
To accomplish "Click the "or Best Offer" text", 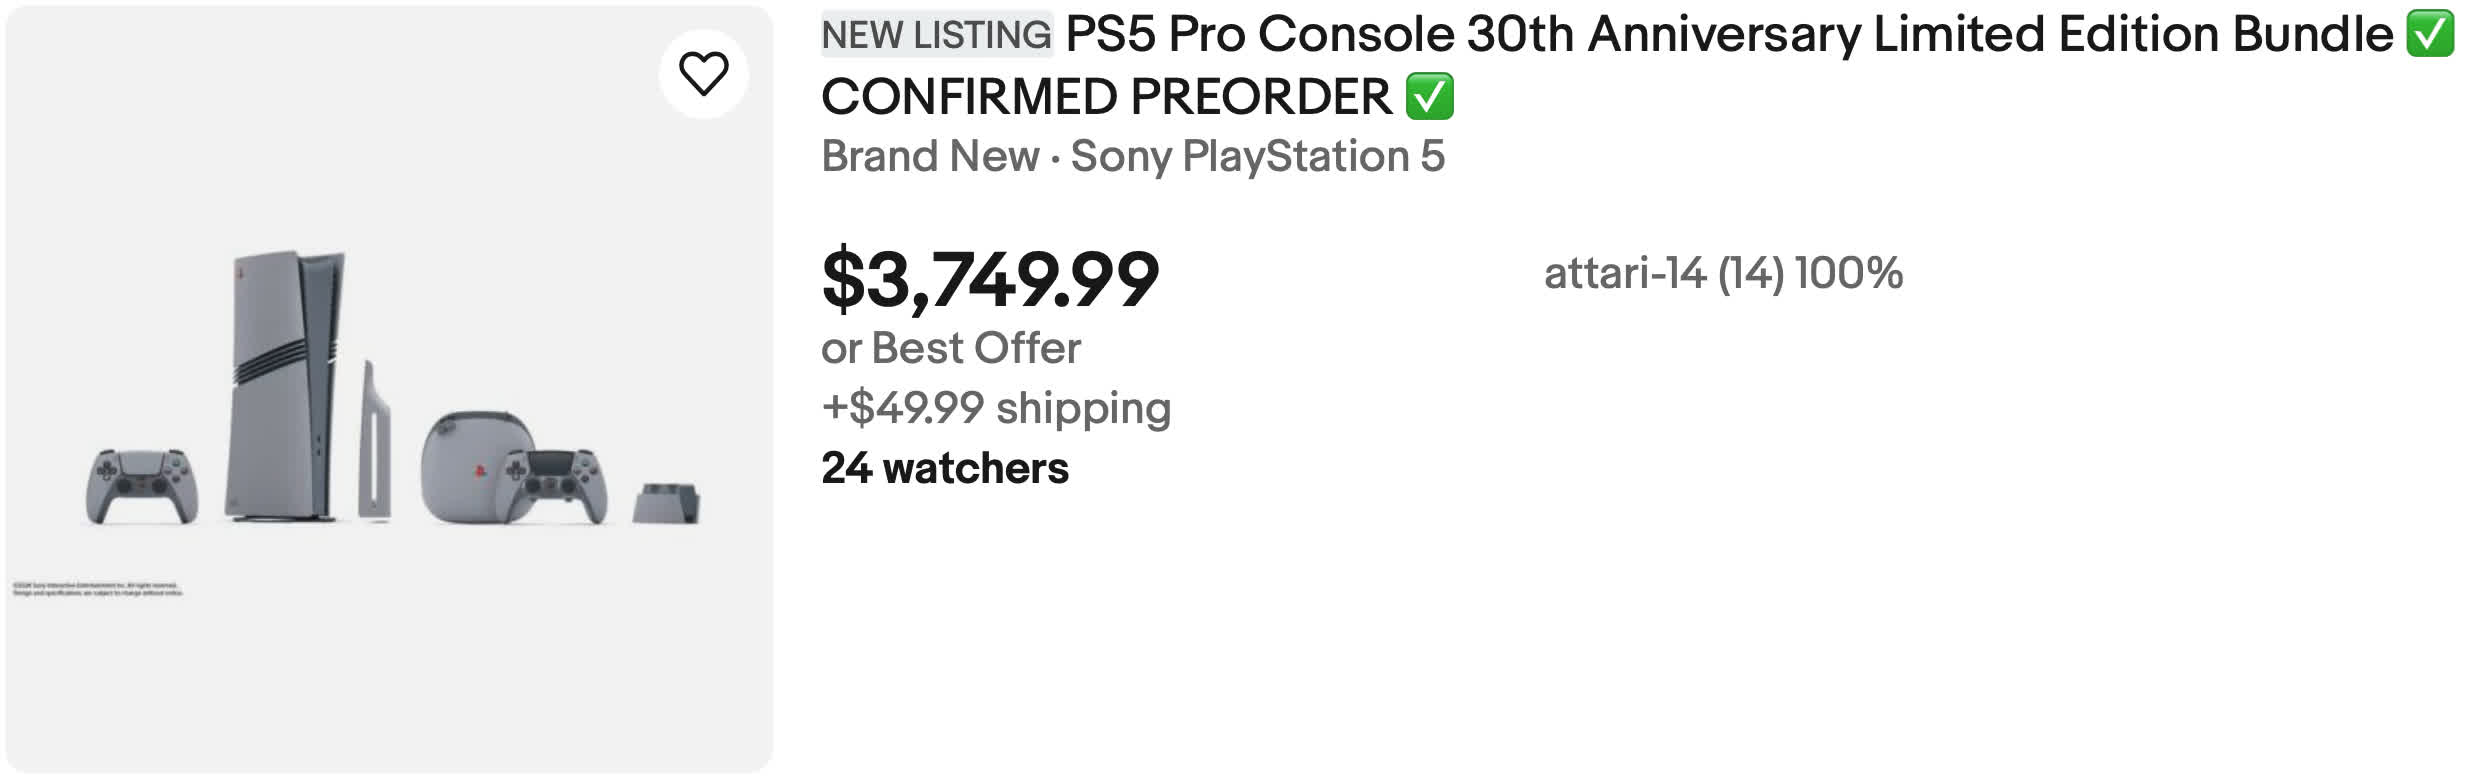I will tap(950, 348).
